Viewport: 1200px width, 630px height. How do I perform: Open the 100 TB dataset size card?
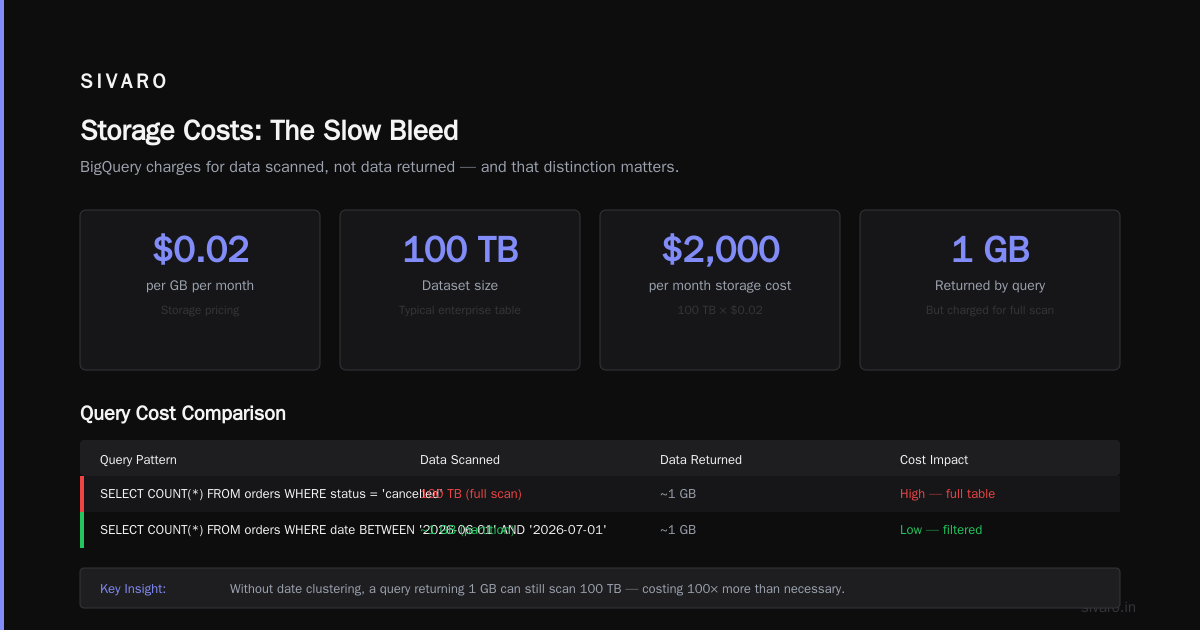point(460,290)
